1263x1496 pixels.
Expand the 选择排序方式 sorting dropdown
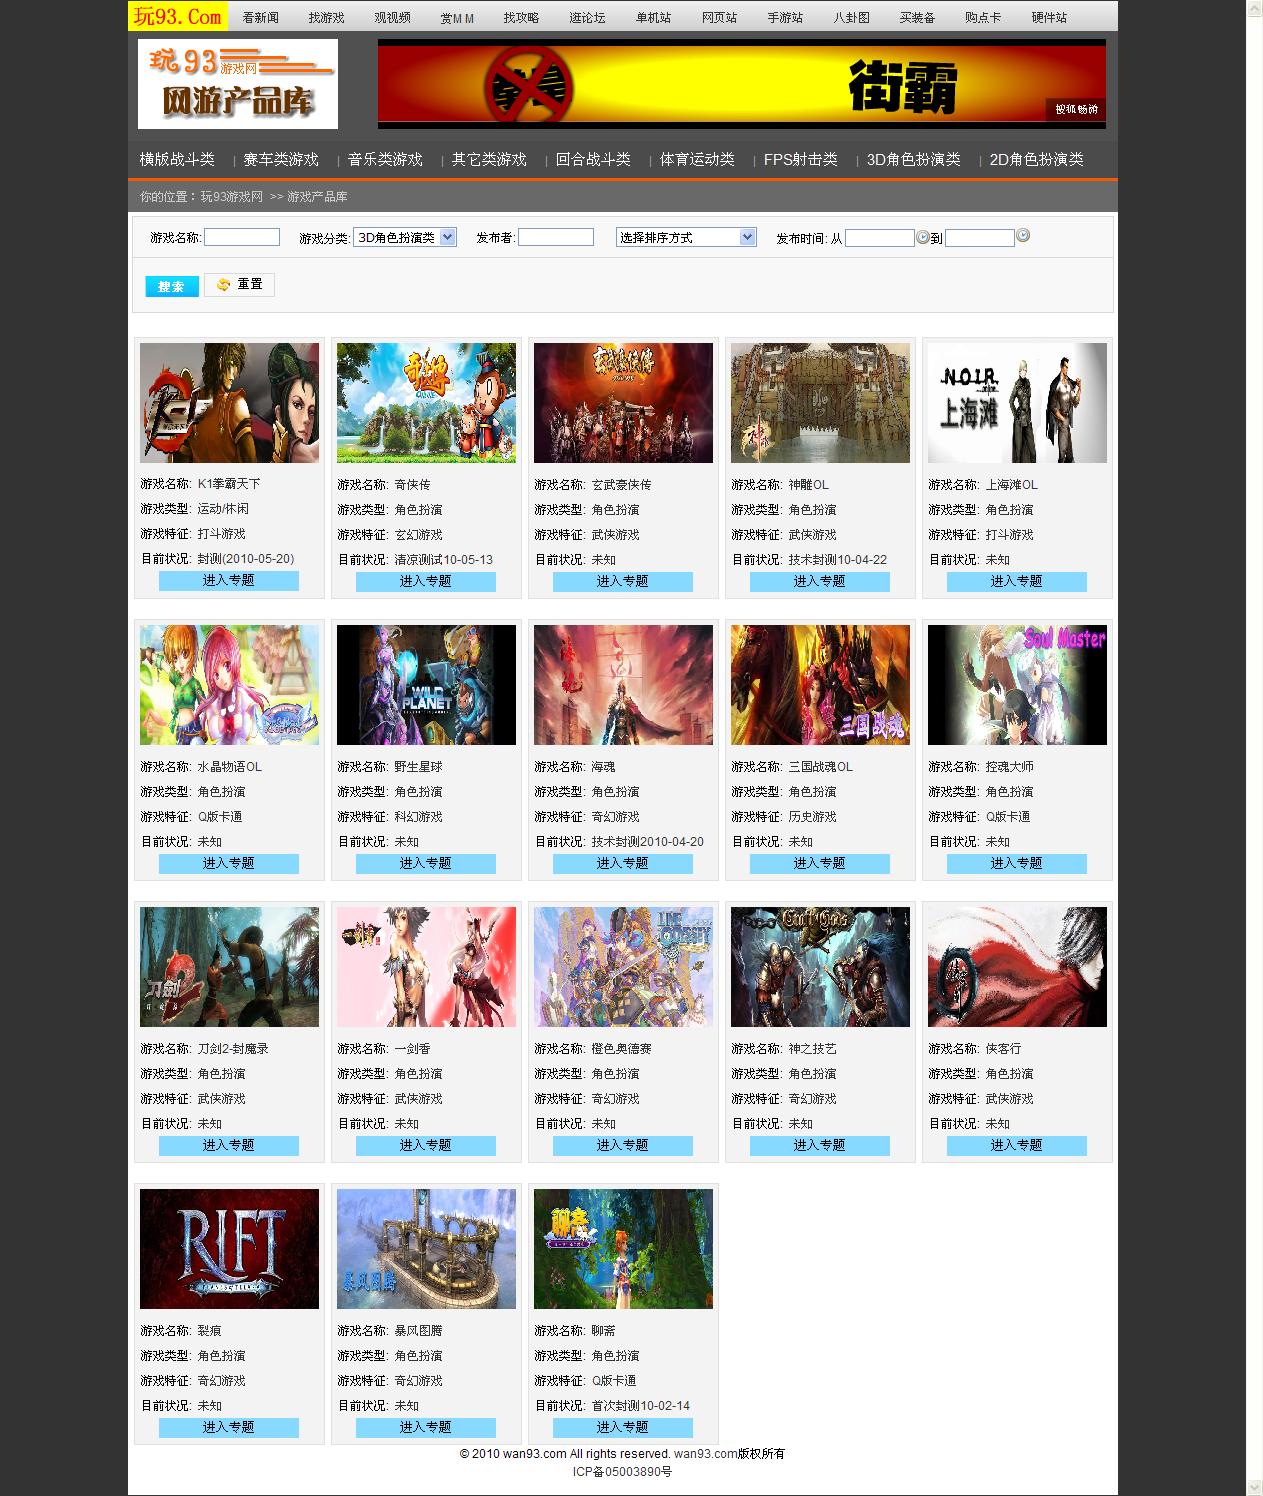click(x=686, y=237)
